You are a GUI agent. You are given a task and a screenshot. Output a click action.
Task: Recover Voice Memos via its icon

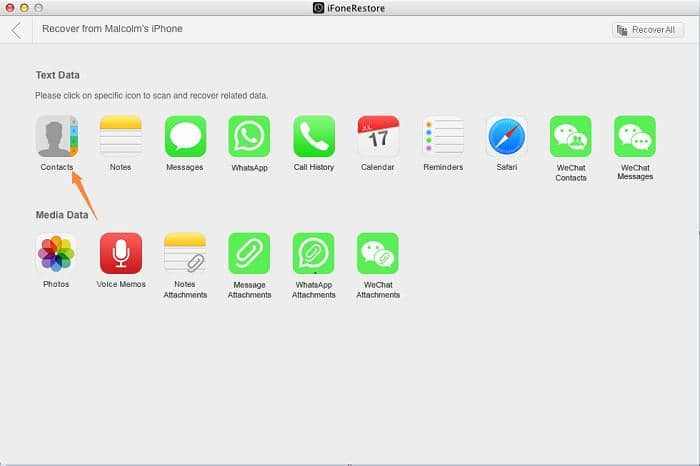coord(121,253)
